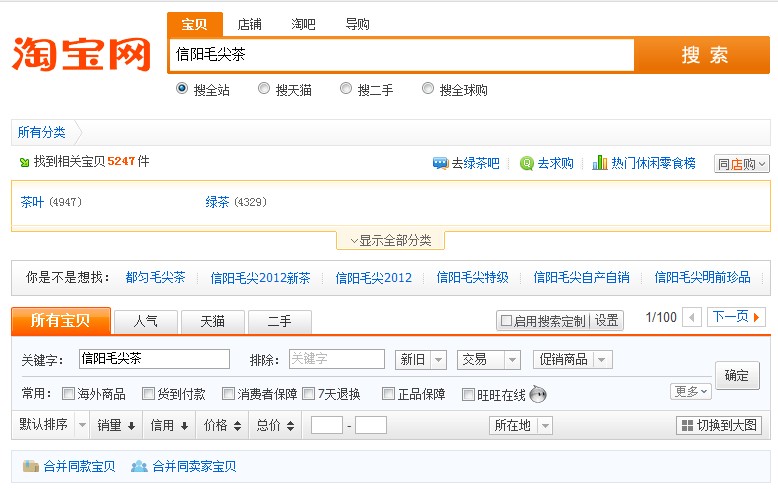The width and height of the screenshot is (778, 489).
Task: Click the 合并同款宝贝 box icon
Action: click(31, 466)
